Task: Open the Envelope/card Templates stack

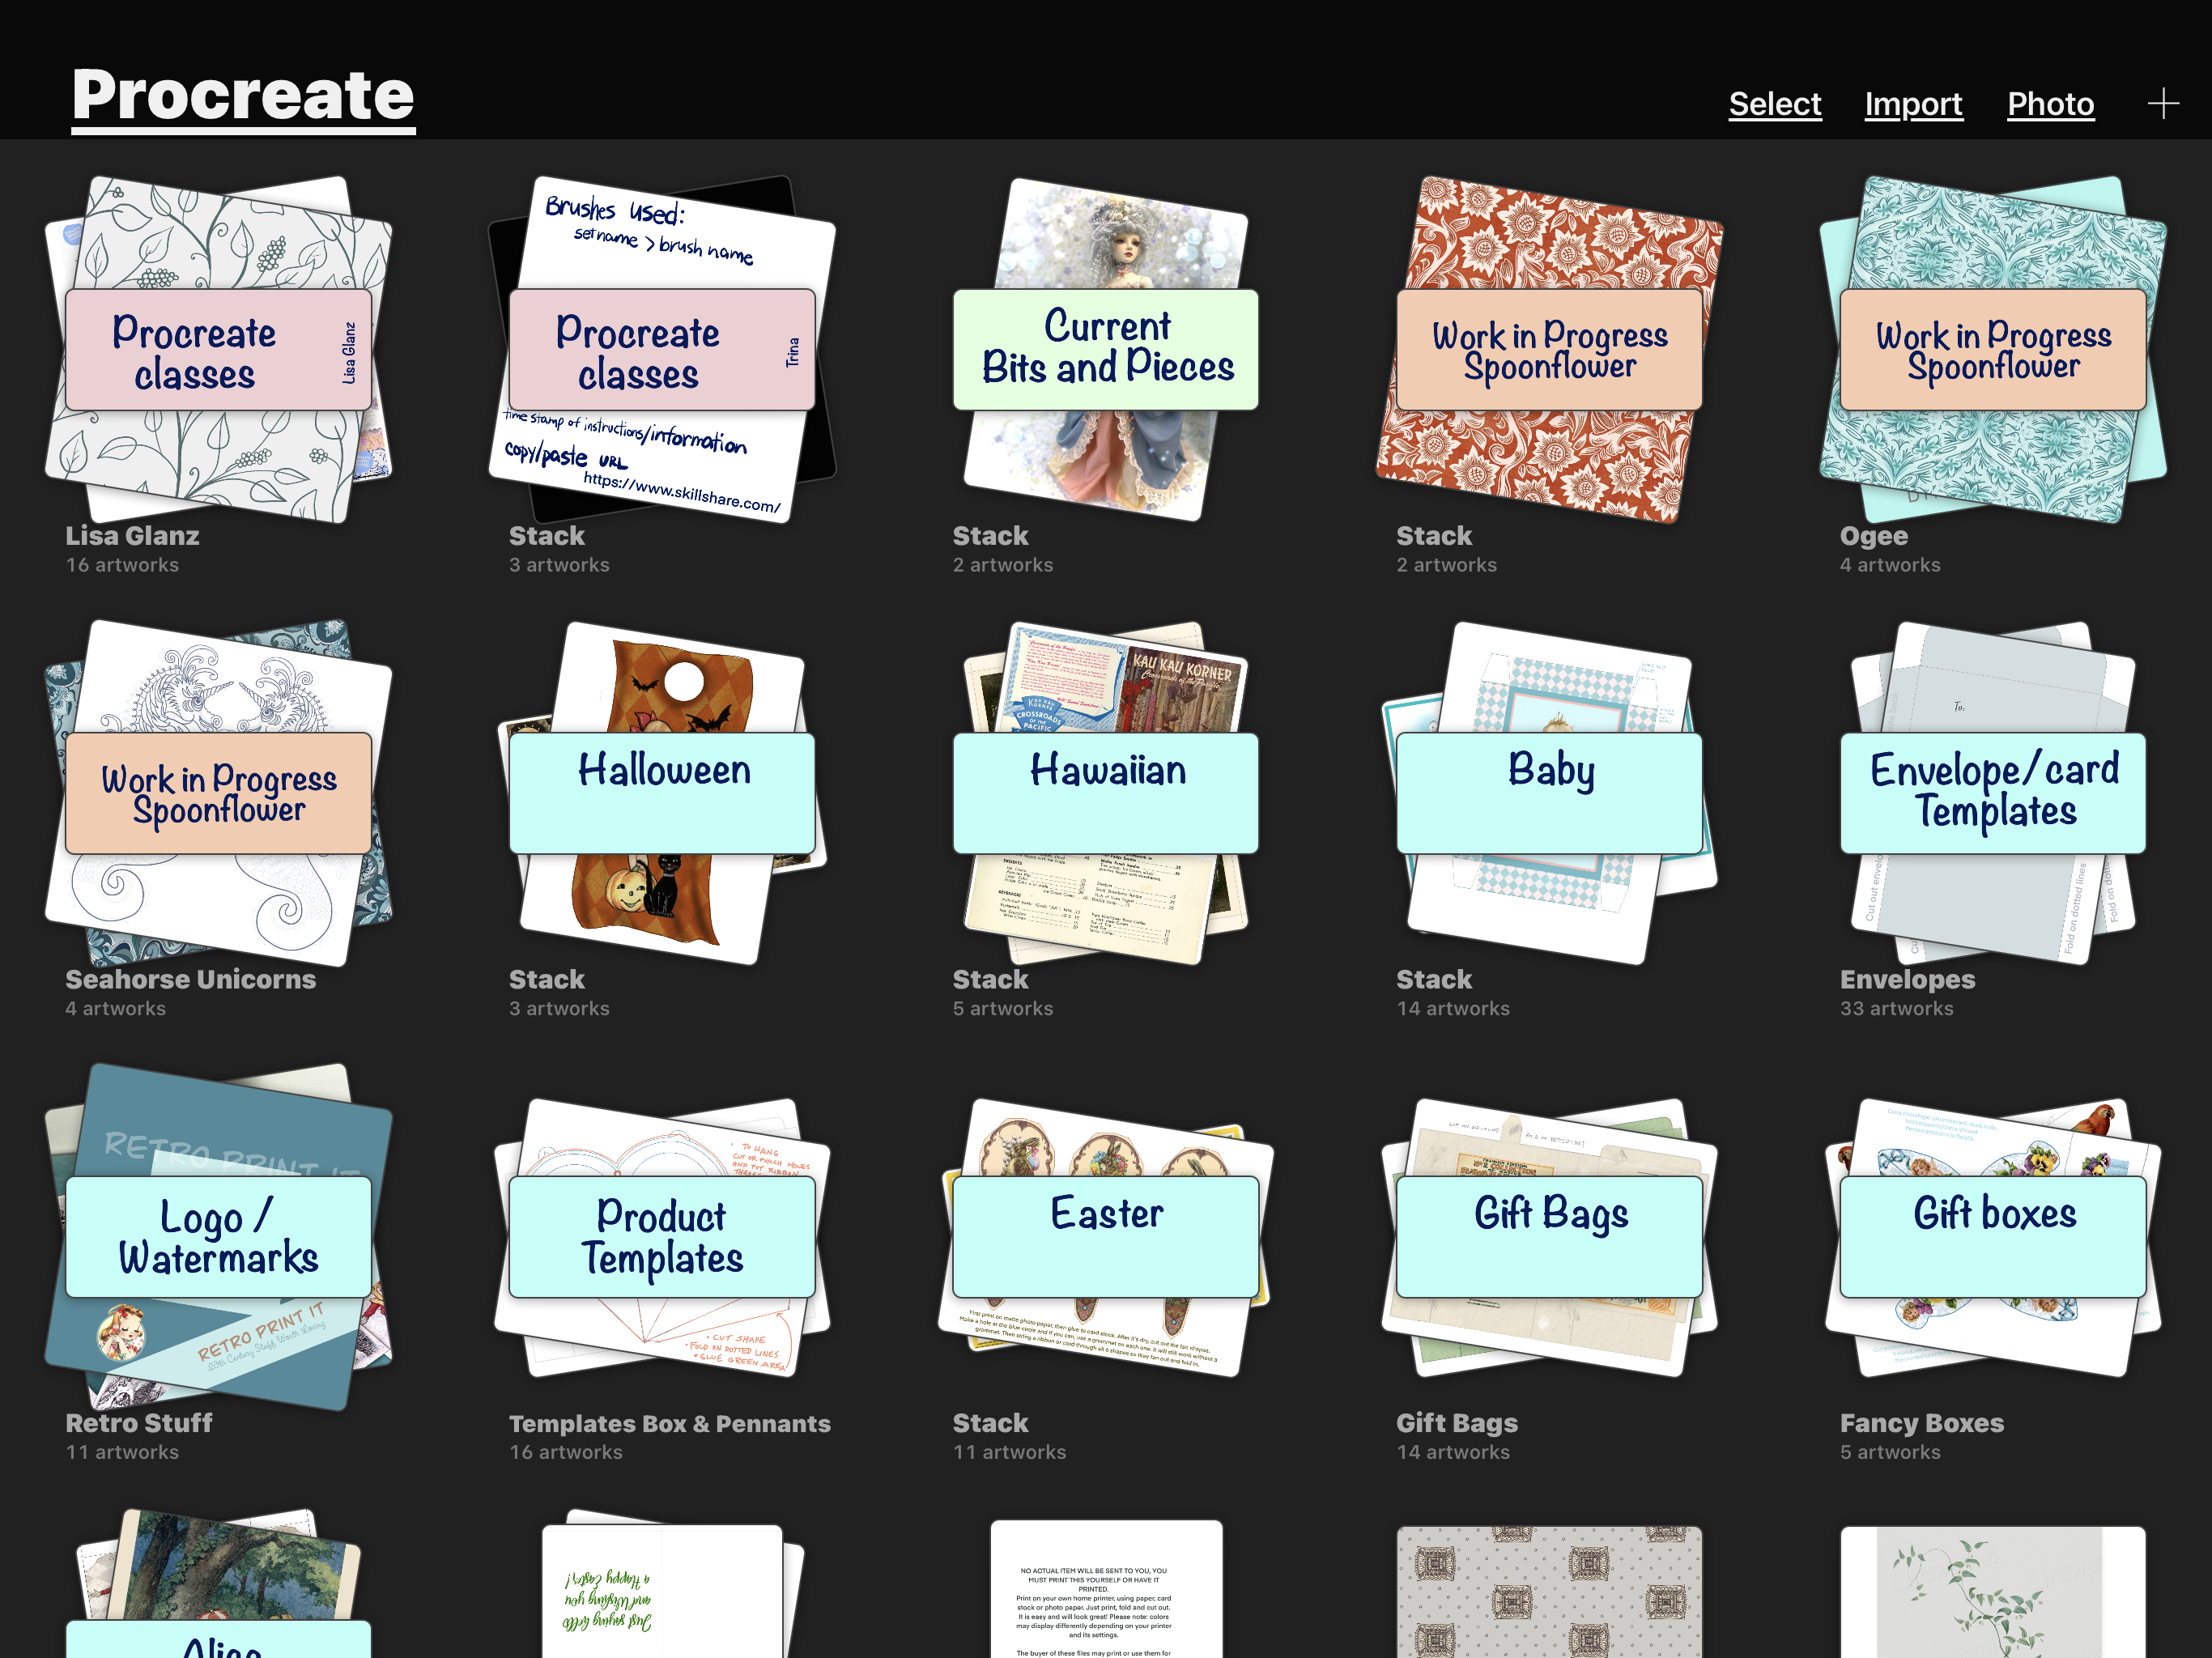Action: [x=1993, y=793]
